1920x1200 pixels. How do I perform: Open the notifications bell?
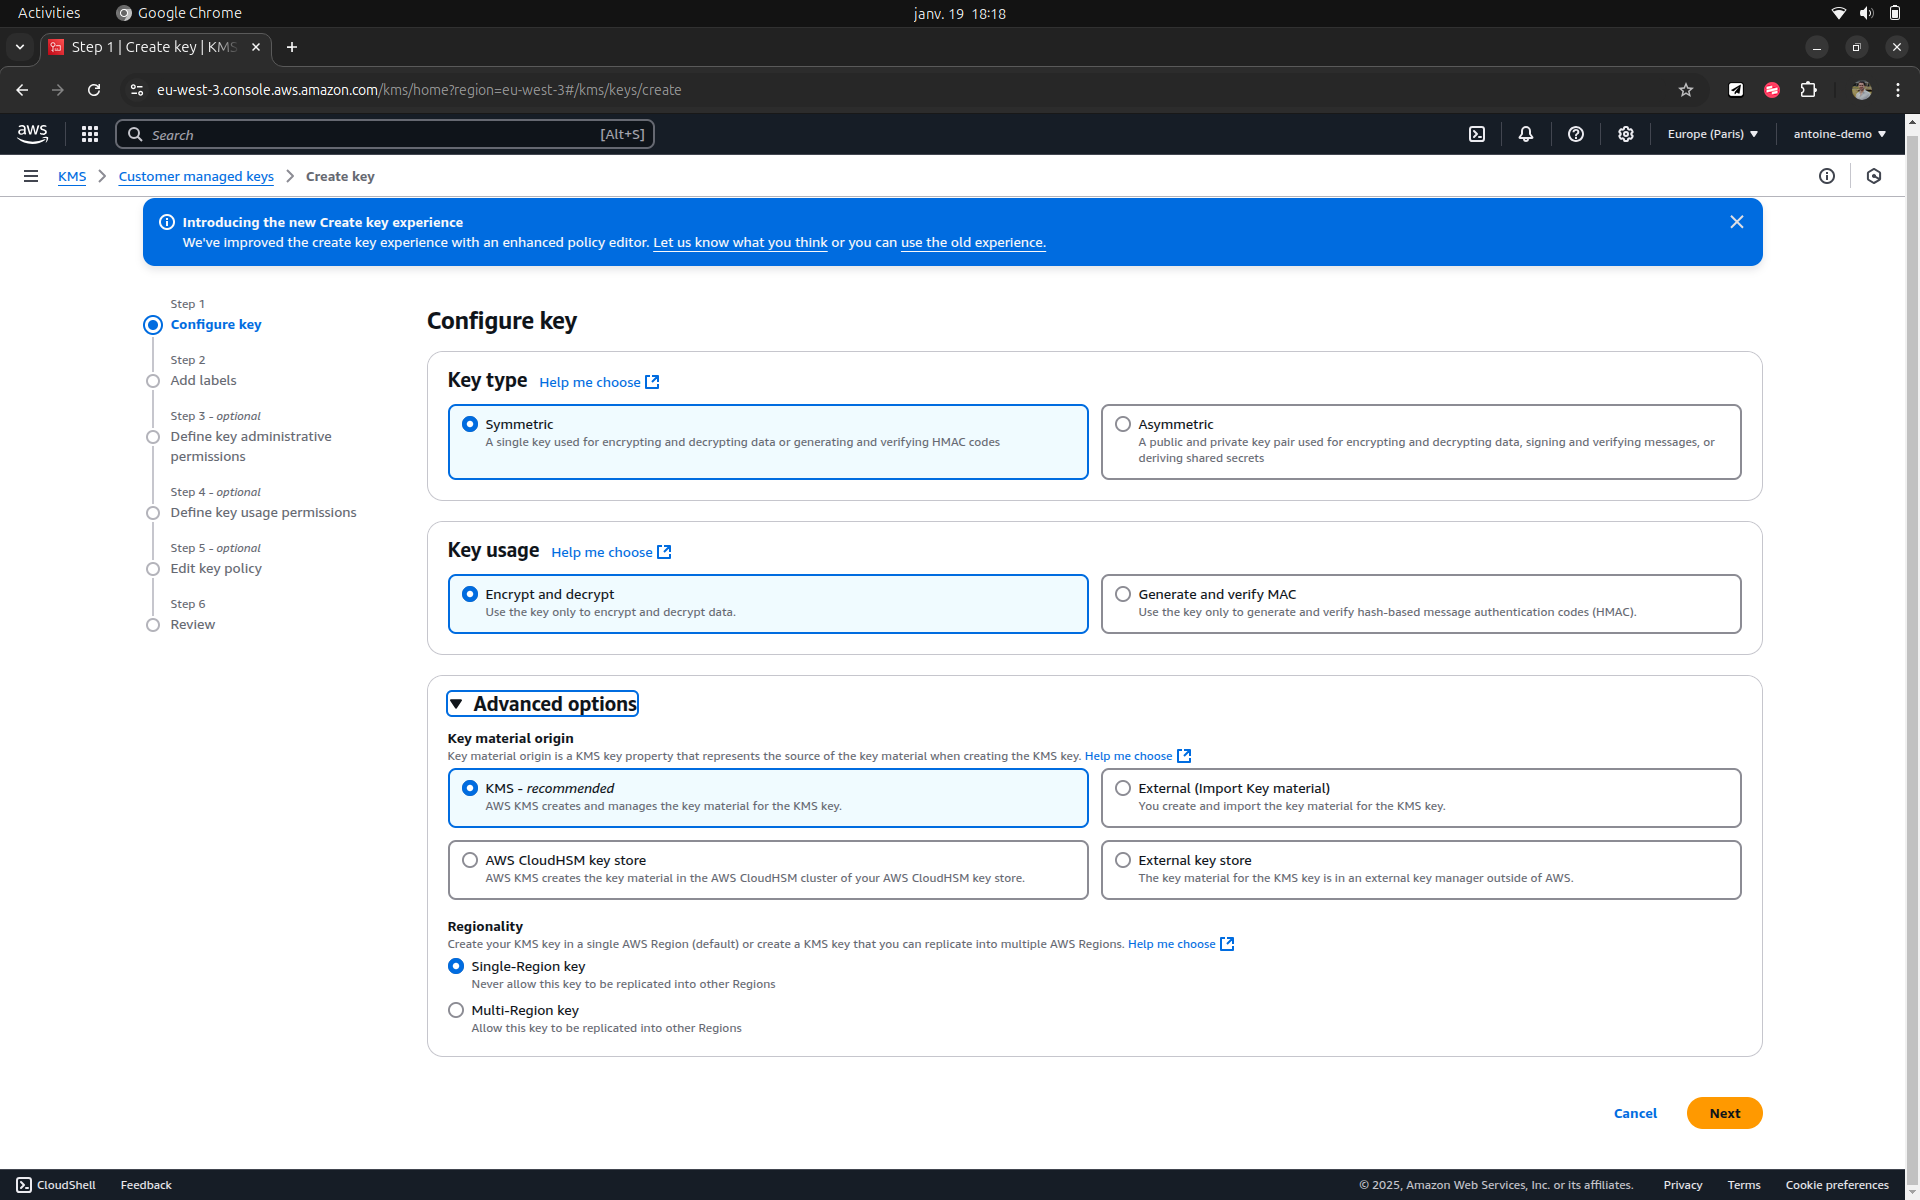click(x=1526, y=134)
